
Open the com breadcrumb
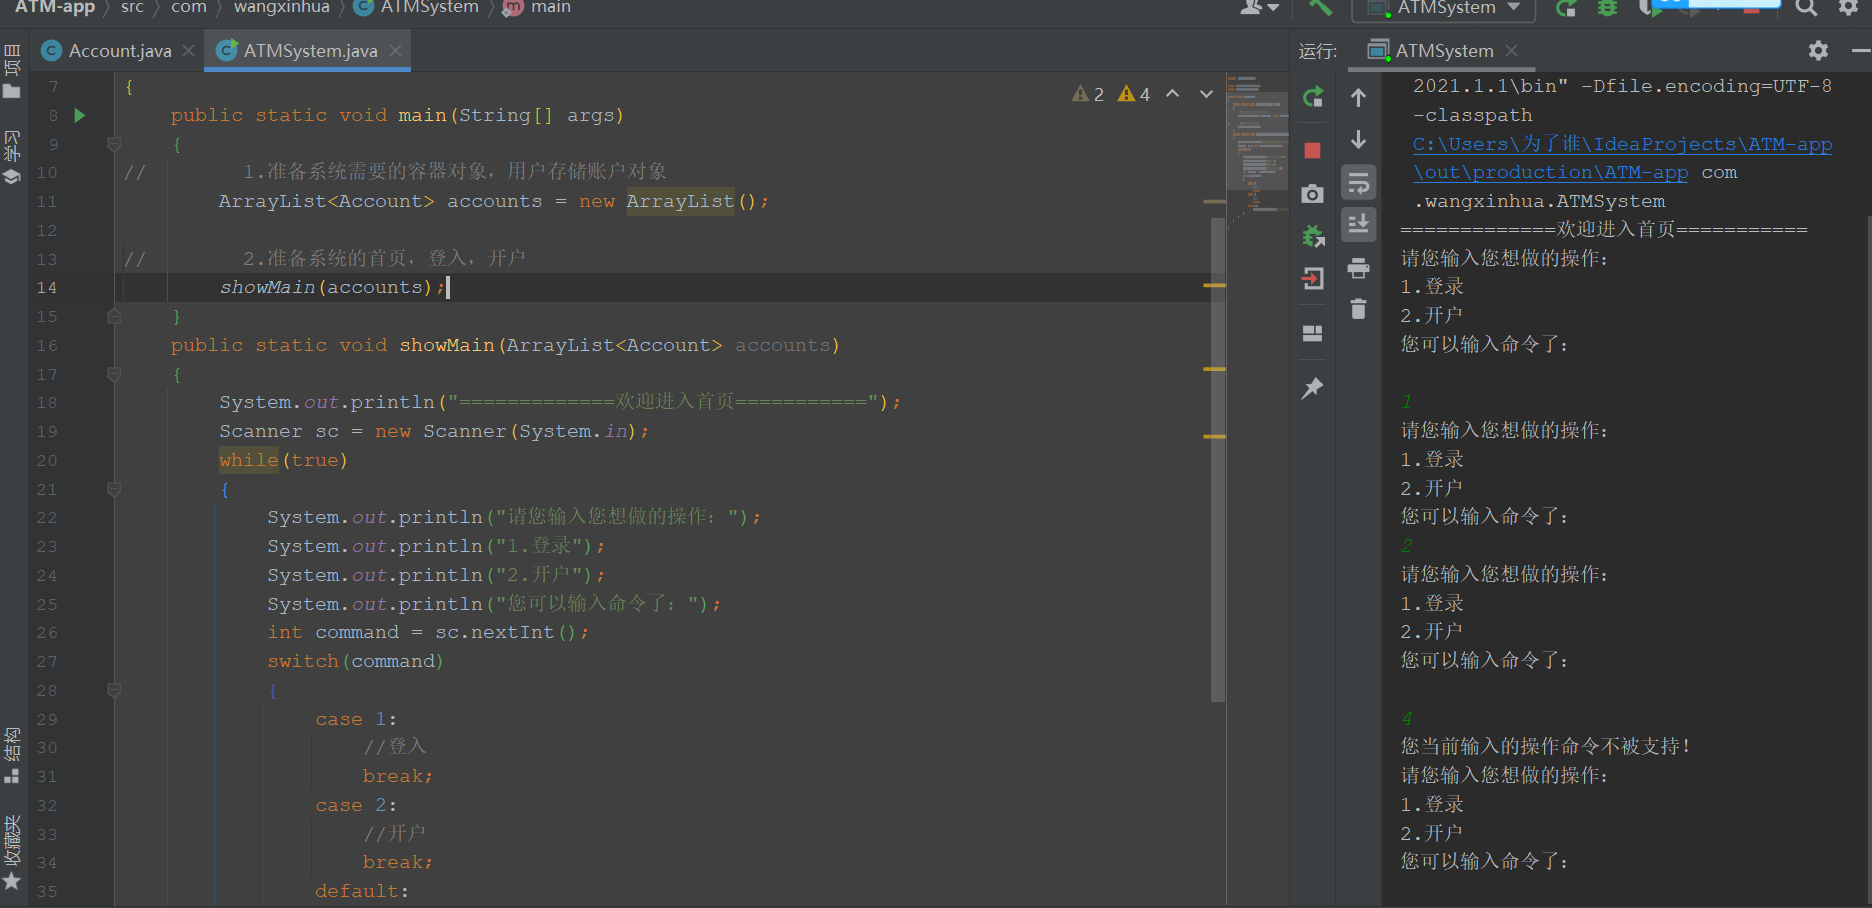point(189,7)
